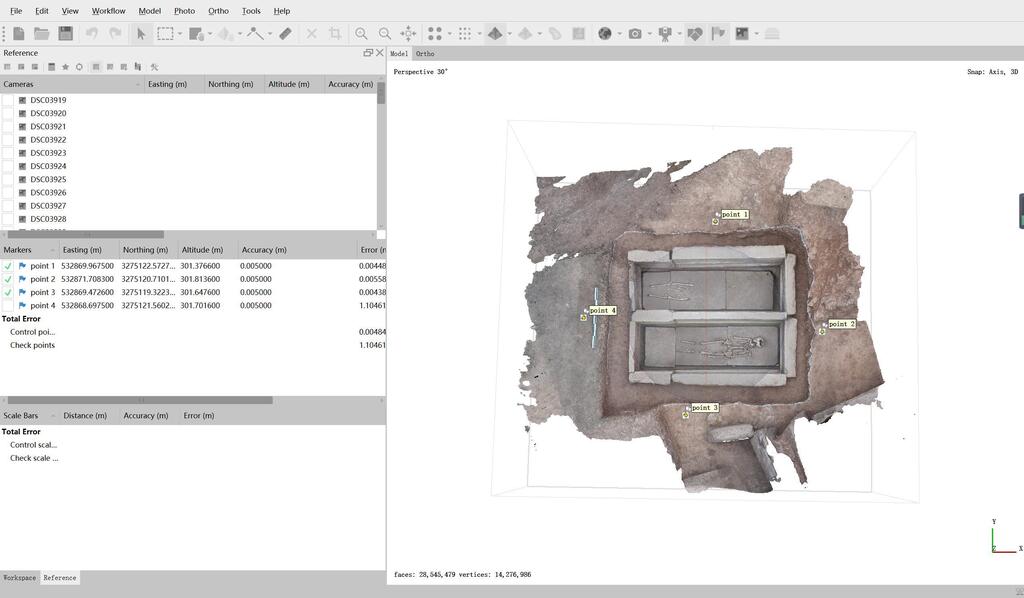The width and height of the screenshot is (1024, 598).
Task: Click the Save project floppy disk icon
Action: pos(65,33)
